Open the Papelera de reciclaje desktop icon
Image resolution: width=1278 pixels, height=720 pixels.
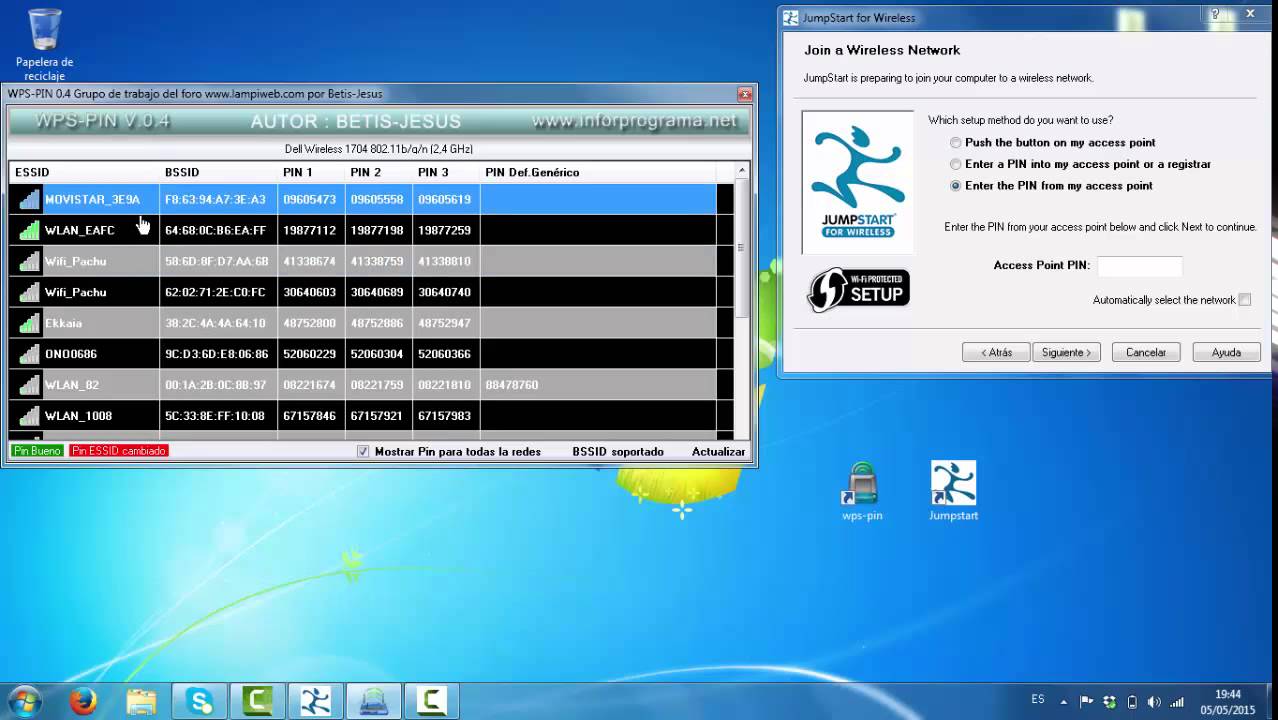coord(44,45)
